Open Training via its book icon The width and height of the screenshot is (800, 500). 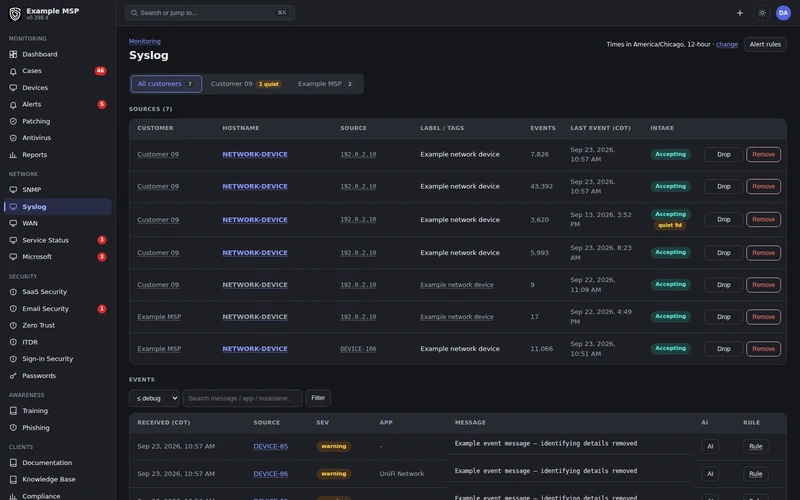point(13,411)
